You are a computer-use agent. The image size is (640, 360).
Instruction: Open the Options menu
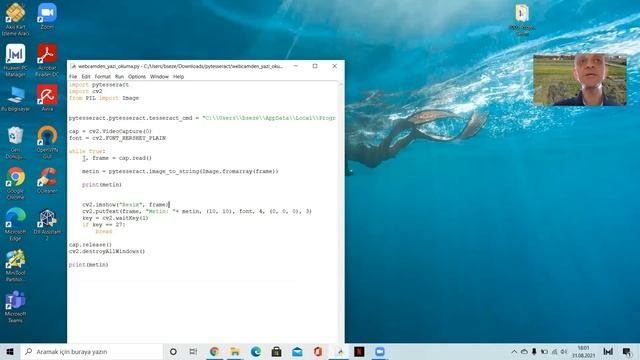click(x=137, y=76)
